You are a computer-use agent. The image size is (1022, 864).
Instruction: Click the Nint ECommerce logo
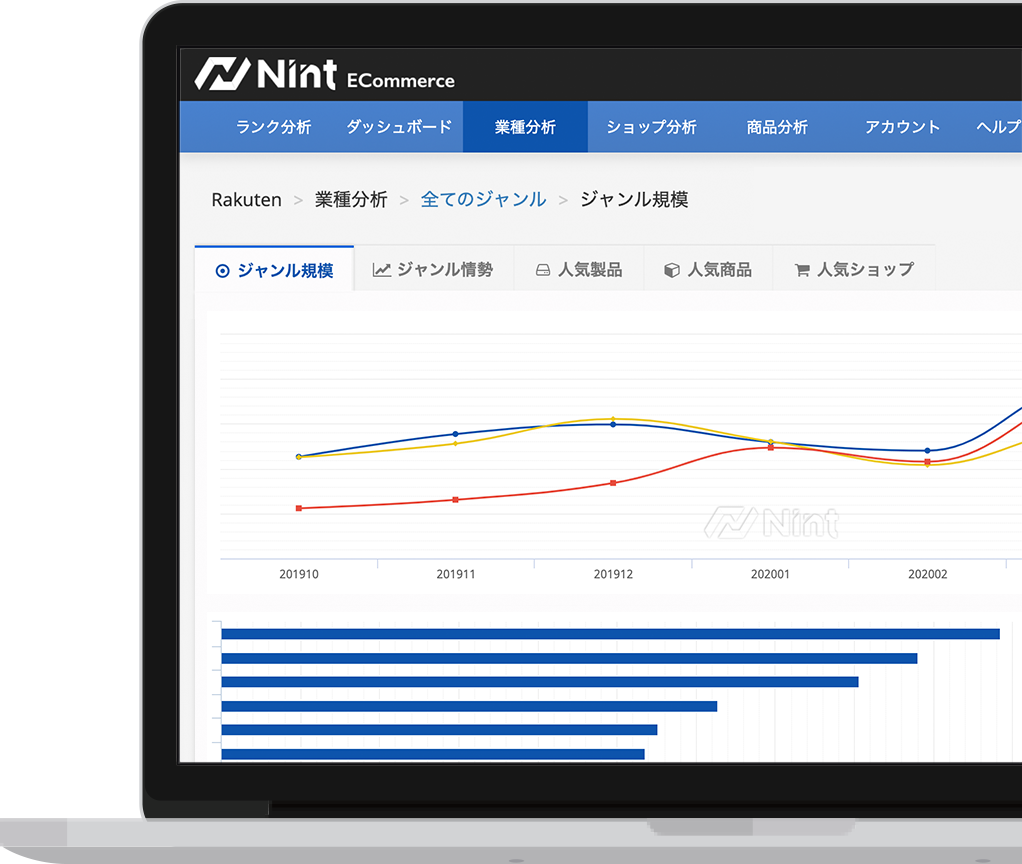point(325,74)
